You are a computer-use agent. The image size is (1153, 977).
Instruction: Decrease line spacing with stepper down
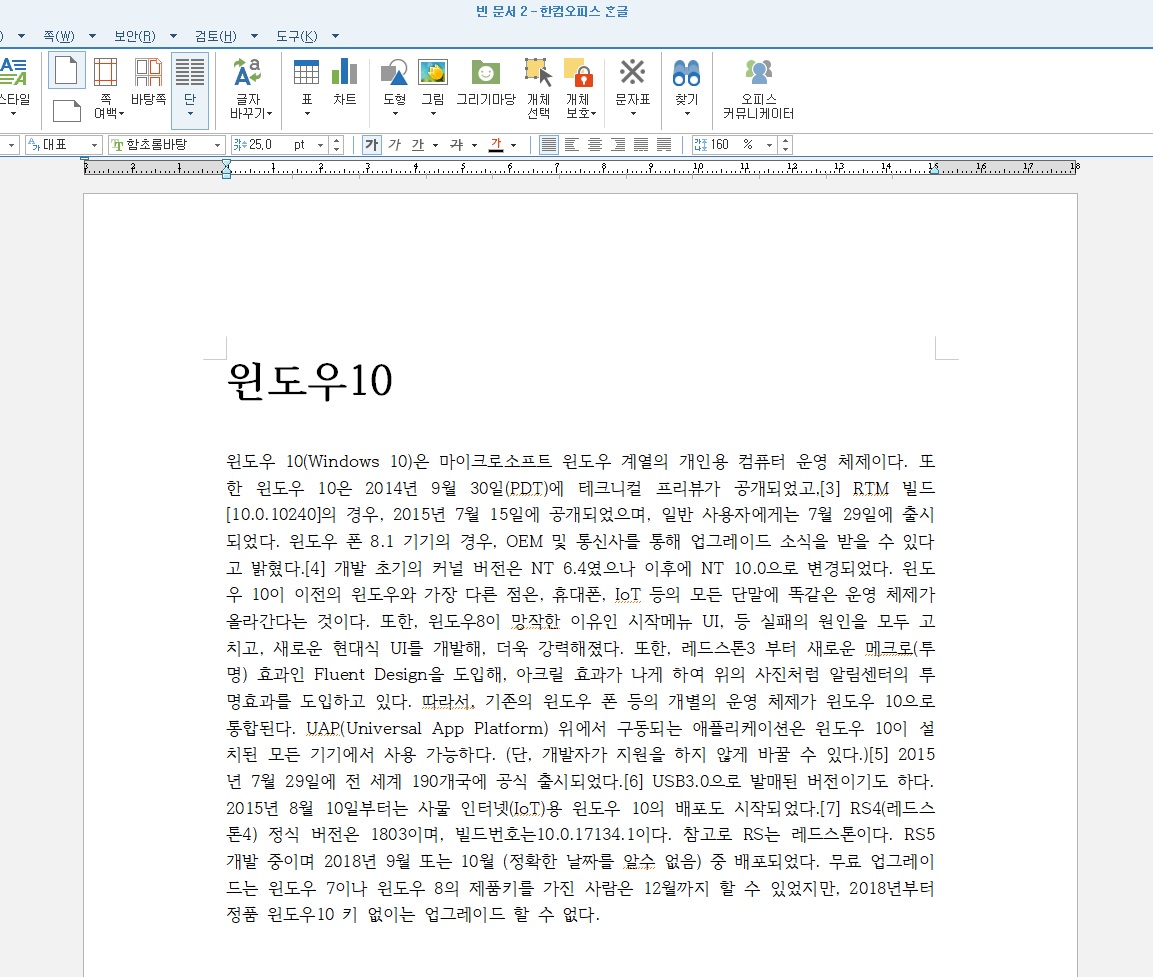pos(785,149)
